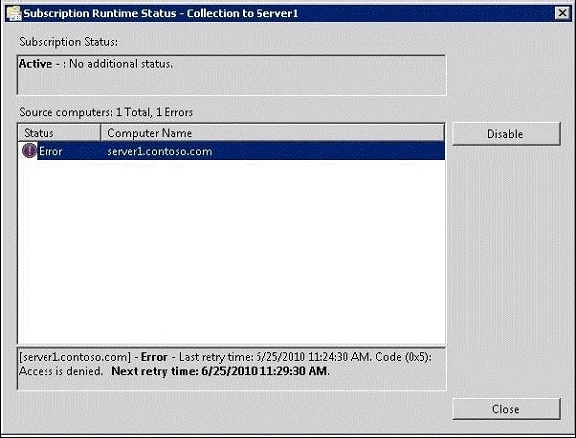576x438 pixels.
Task: Click the Close button at the bottom
Action: coord(506,409)
